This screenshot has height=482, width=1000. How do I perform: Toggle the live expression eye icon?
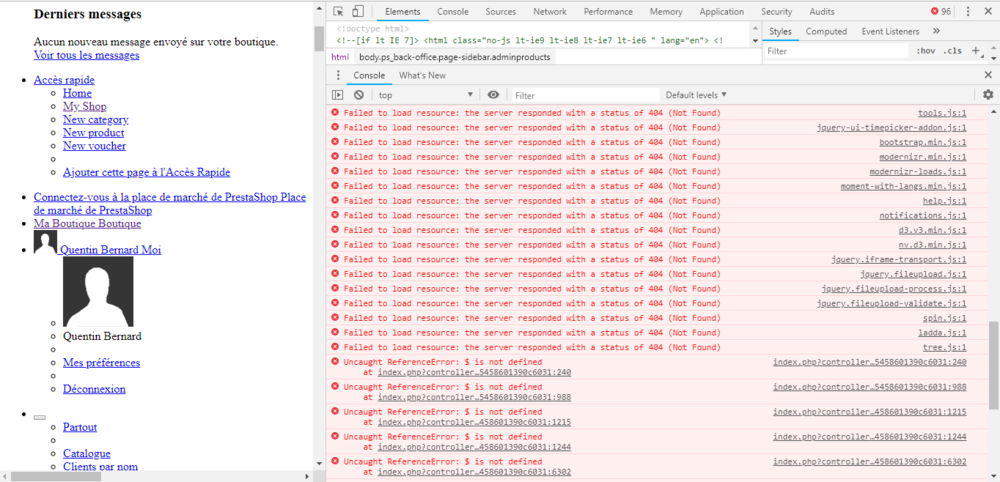pyautogui.click(x=493, y=95)
